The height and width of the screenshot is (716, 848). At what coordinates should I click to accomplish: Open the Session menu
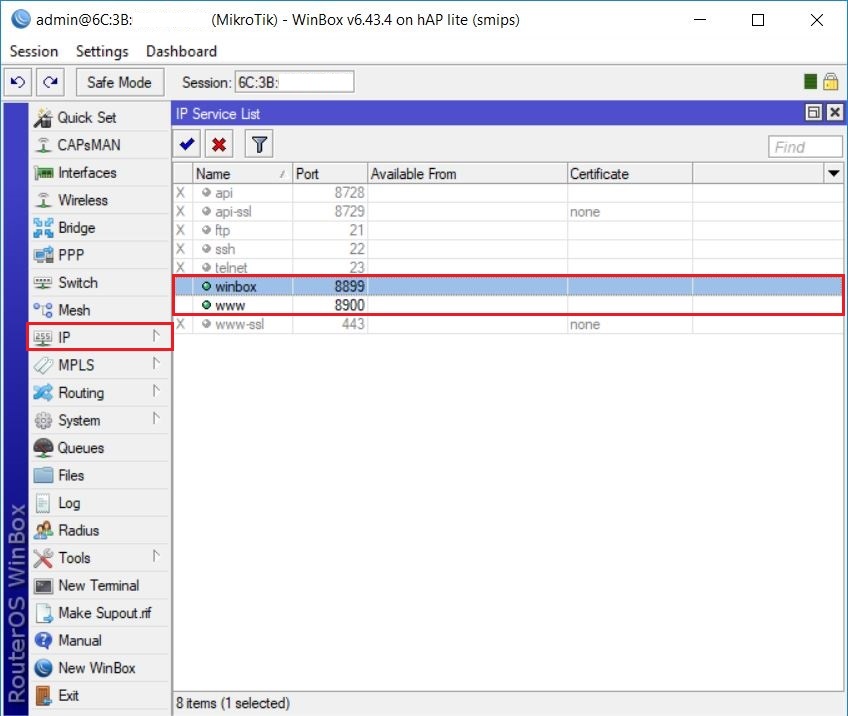click(34, 51)
